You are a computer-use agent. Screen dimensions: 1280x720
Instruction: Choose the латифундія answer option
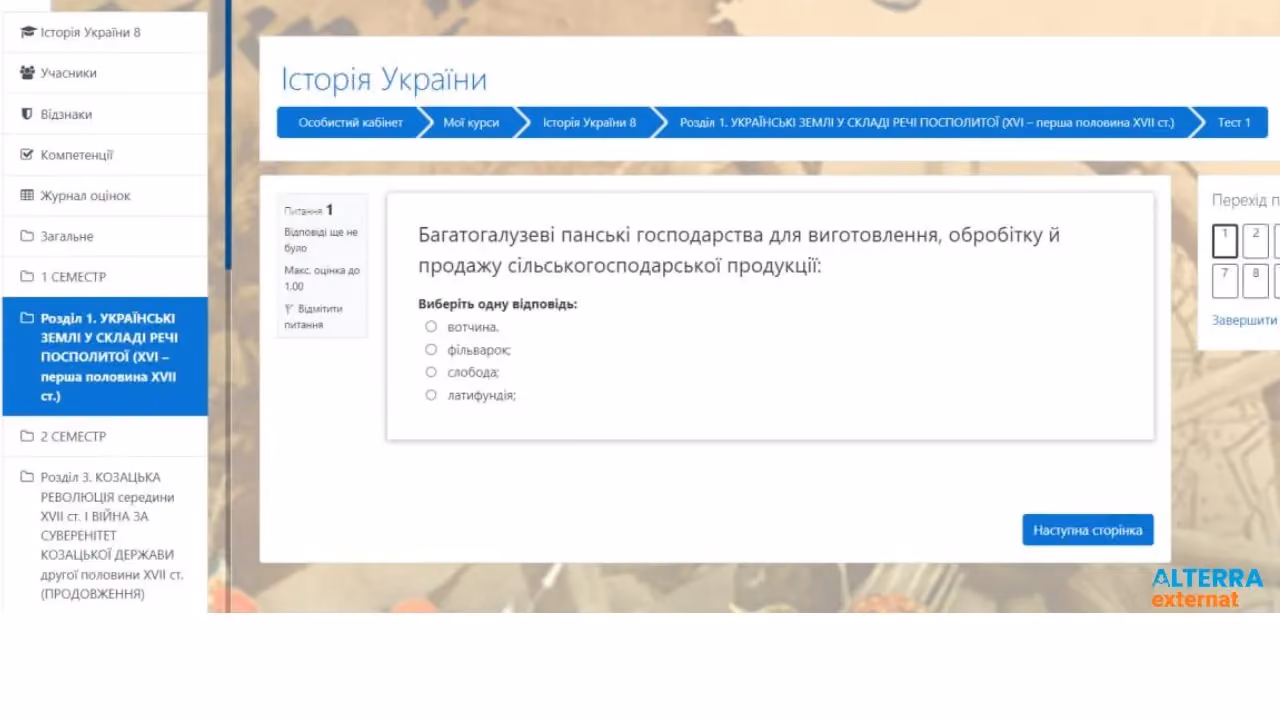tap(431, 395)
